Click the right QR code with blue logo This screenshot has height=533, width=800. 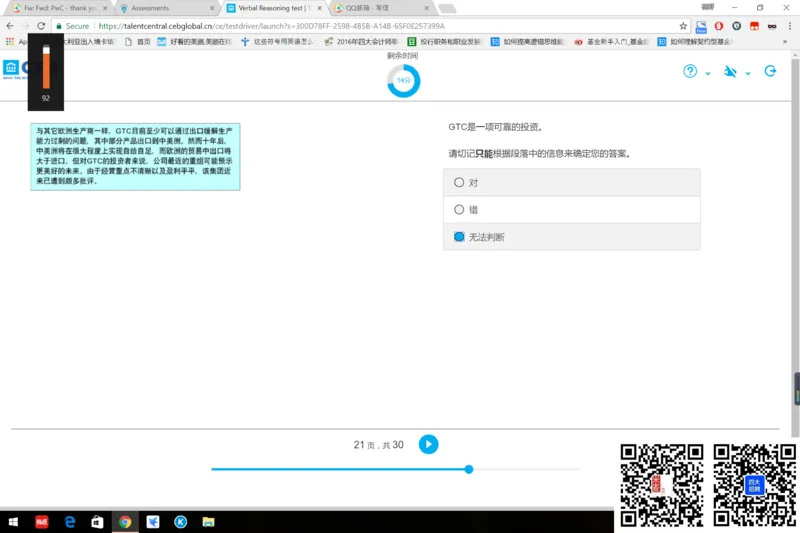pyautogui.click(x=755, y=485)
